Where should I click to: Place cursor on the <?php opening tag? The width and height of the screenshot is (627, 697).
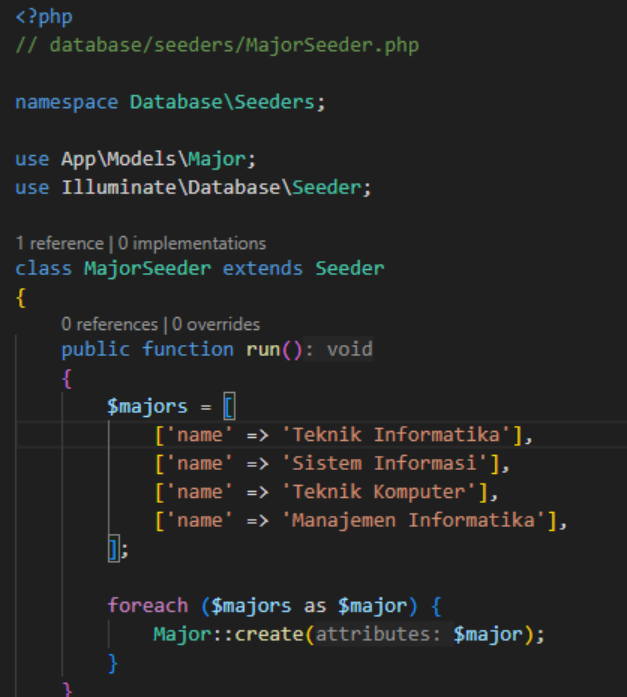[43, 17]
